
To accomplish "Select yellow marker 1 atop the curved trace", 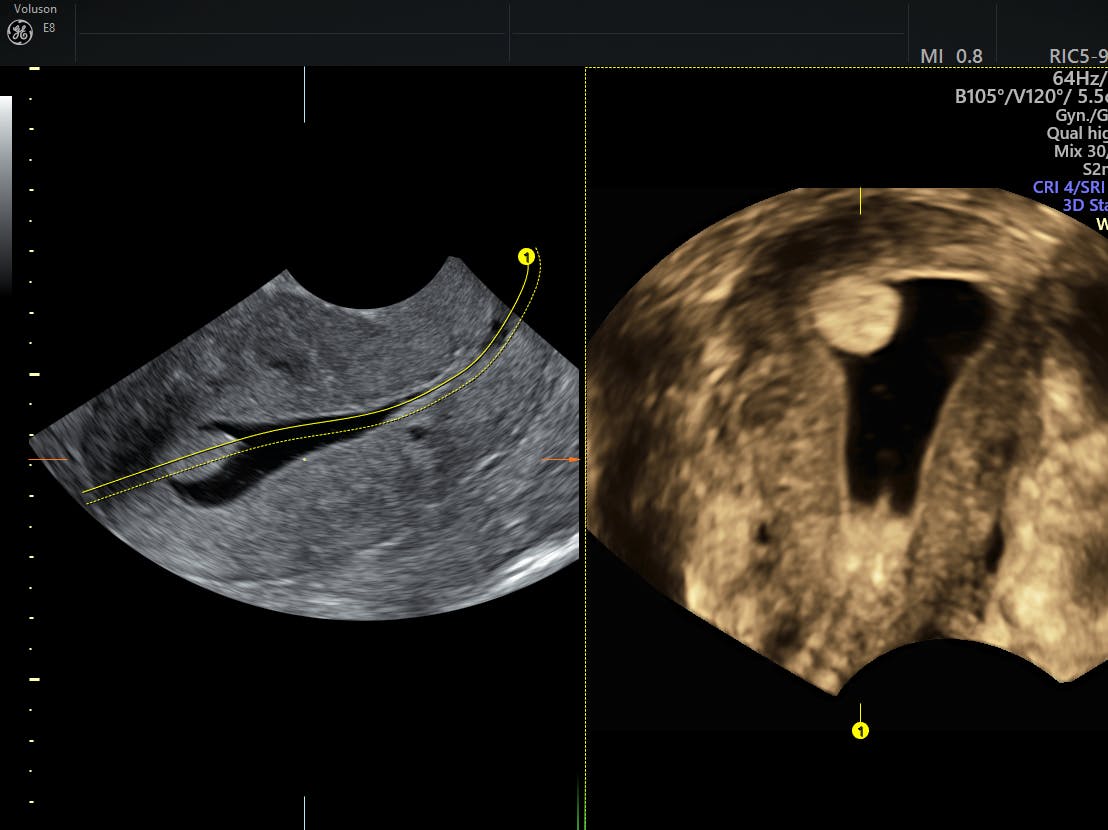I will point(526,257).
